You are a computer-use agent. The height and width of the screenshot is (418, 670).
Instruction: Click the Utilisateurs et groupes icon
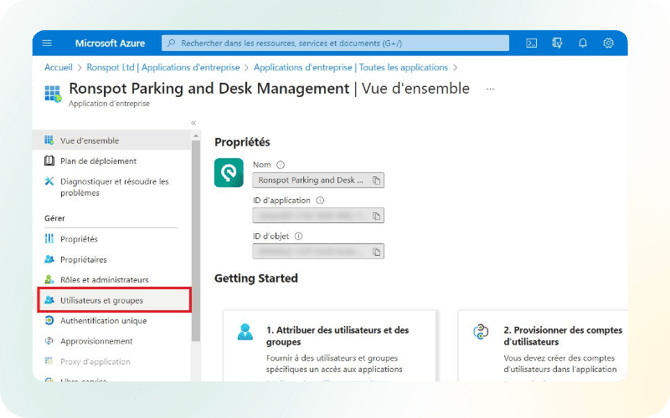click(49, 300)
